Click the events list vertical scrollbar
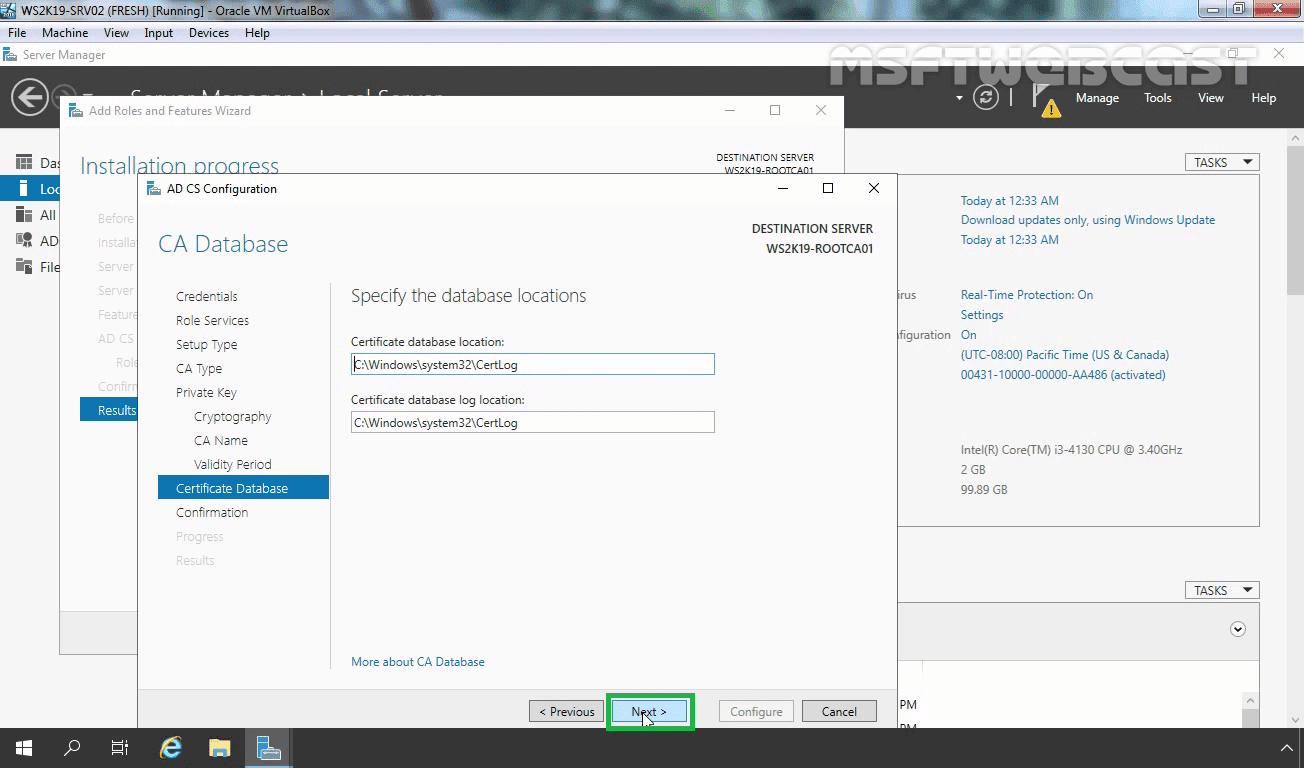 click(x=1248, y=710)
